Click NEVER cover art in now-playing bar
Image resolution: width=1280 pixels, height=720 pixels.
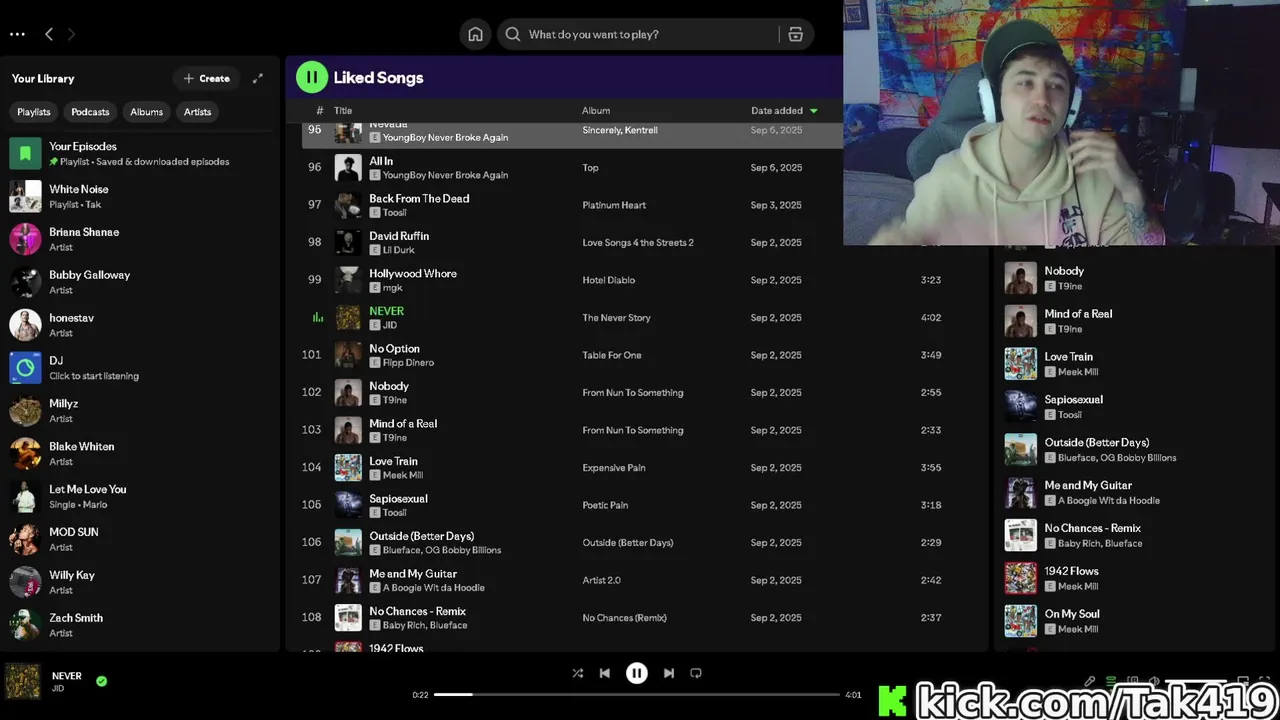click(x=23, y=681)
